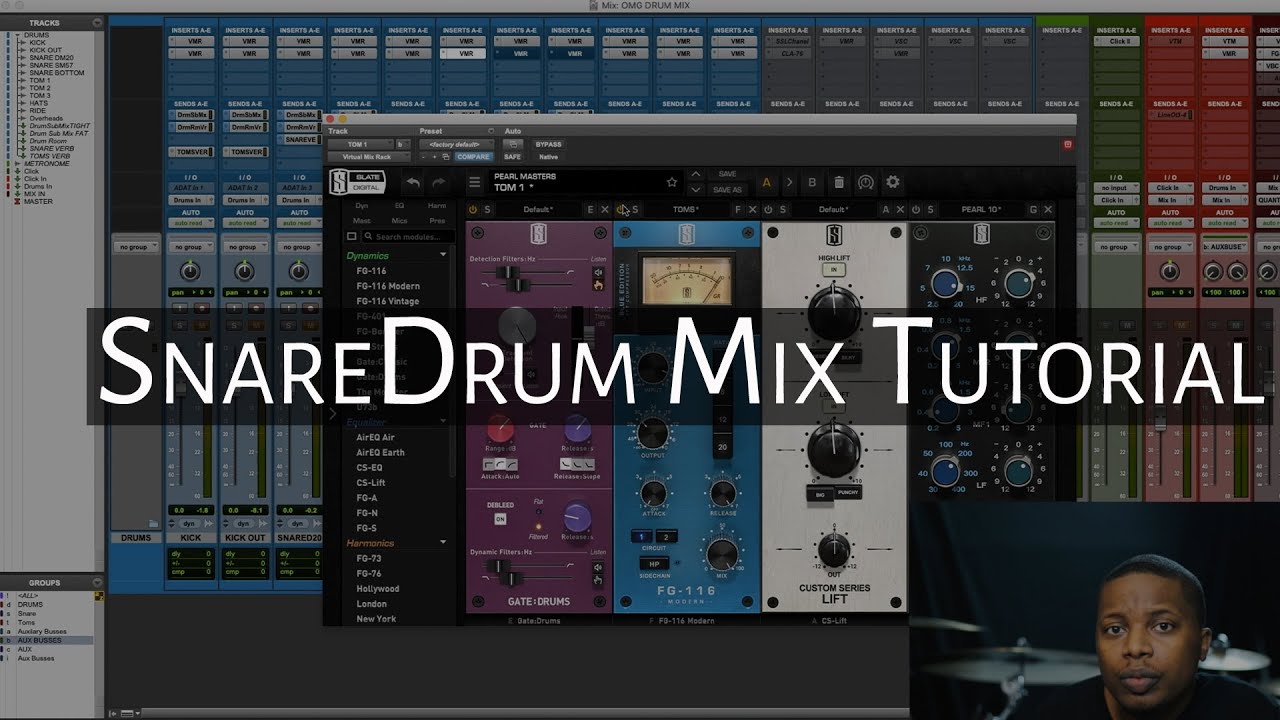Click the COMPARE button
This screenshot has height=720, width=1280.
click(x=473, y=157)
